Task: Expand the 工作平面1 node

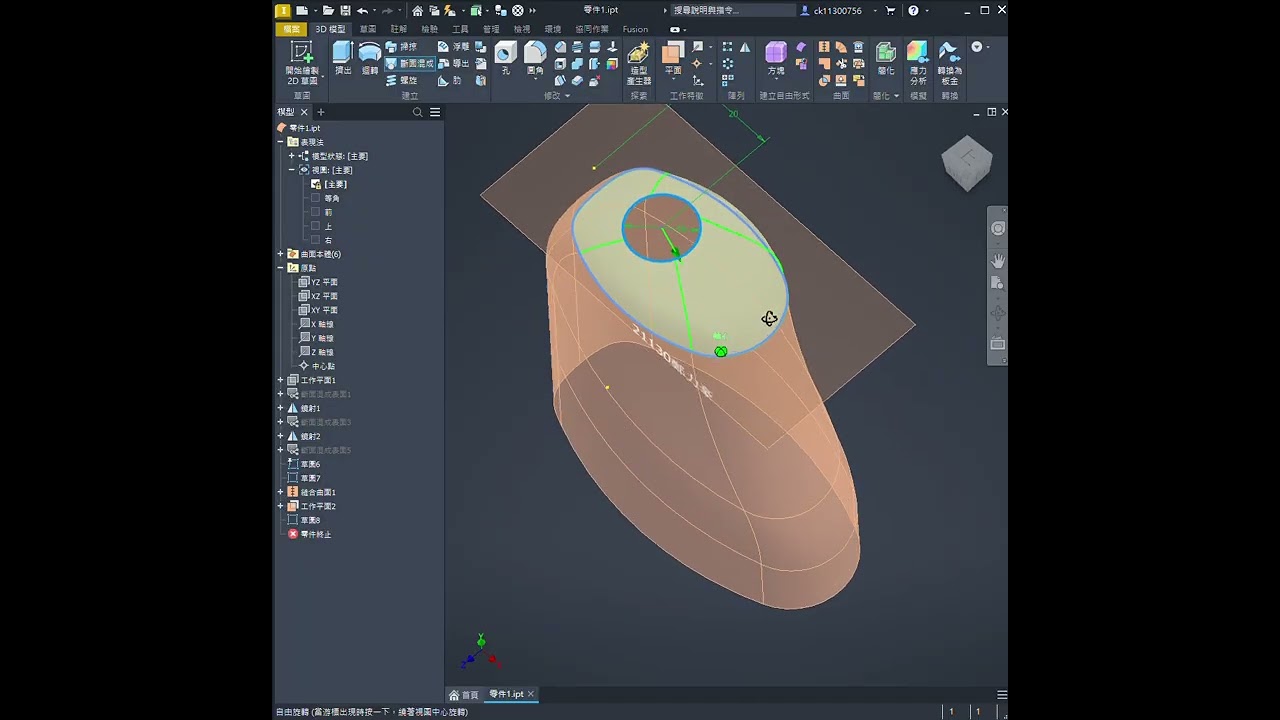Action: tap(281, 380)
